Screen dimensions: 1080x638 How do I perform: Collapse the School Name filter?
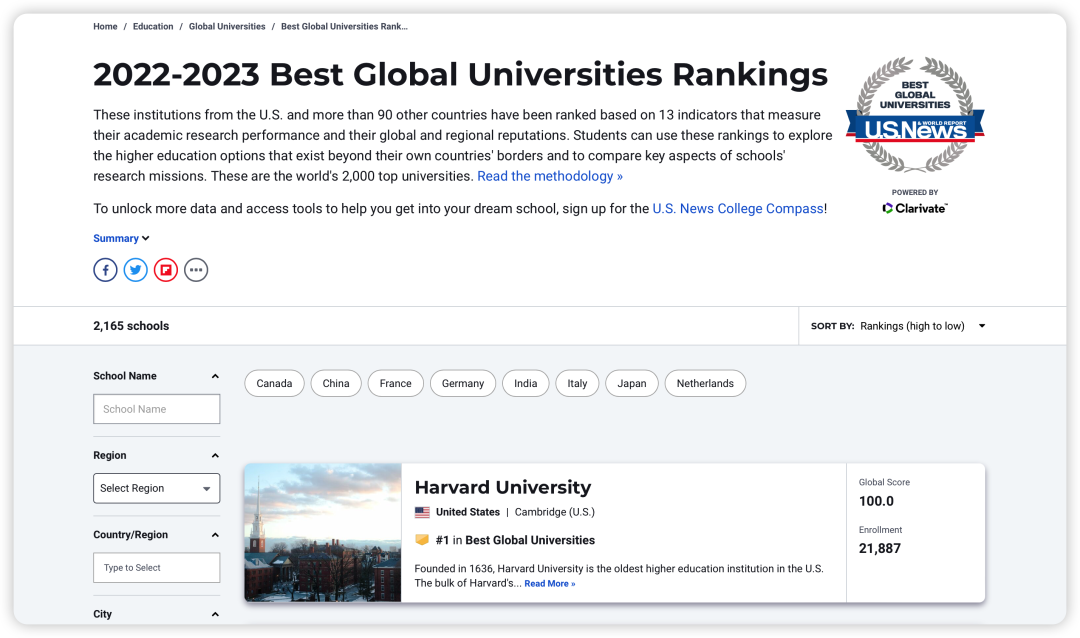(215, 376)
